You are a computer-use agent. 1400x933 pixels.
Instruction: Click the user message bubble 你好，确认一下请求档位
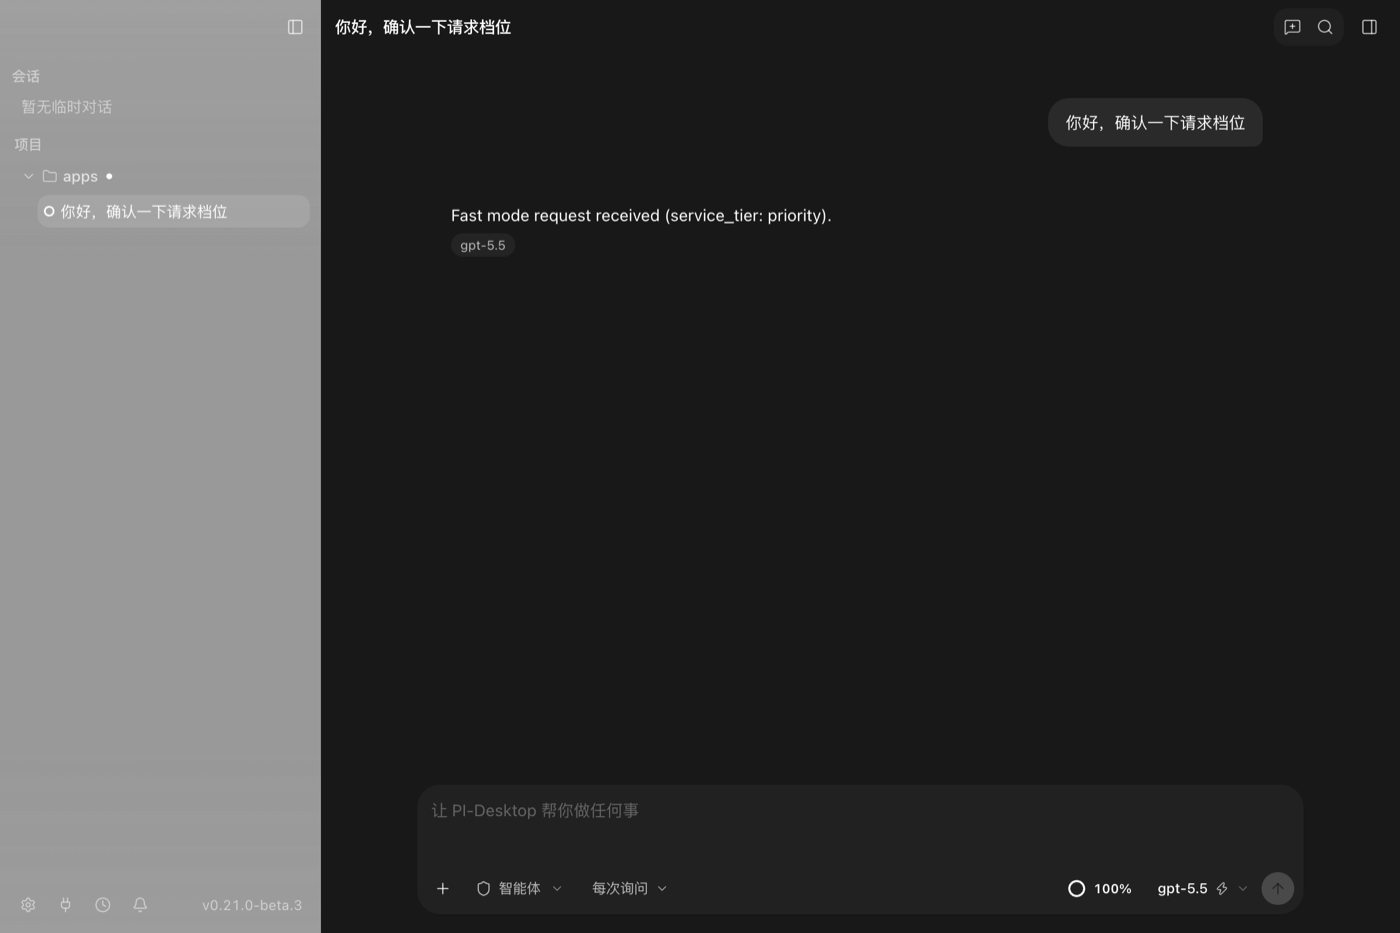point(1155,123)
